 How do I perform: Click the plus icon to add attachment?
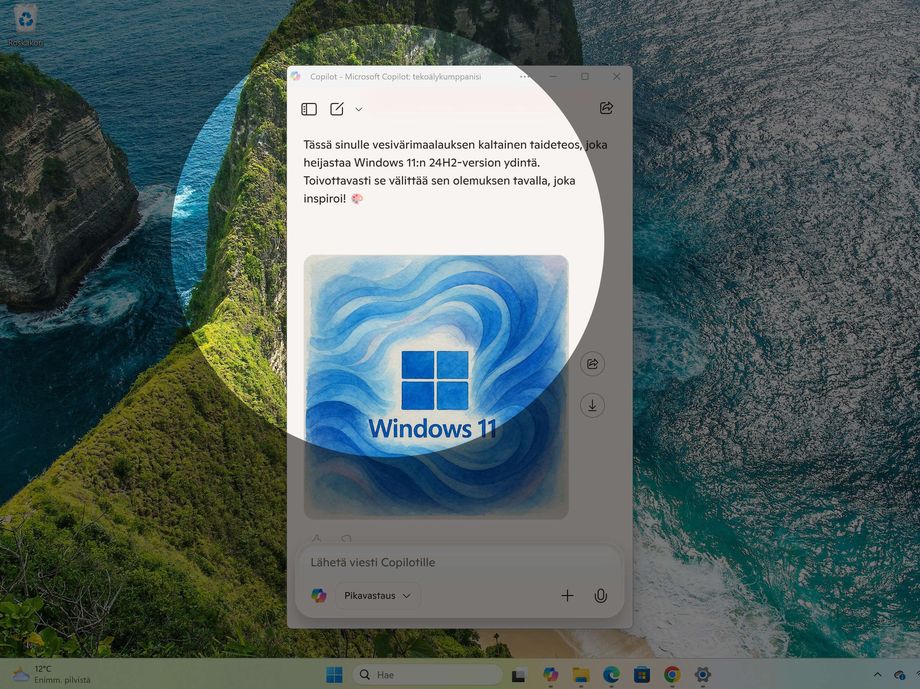coord(567,596)
